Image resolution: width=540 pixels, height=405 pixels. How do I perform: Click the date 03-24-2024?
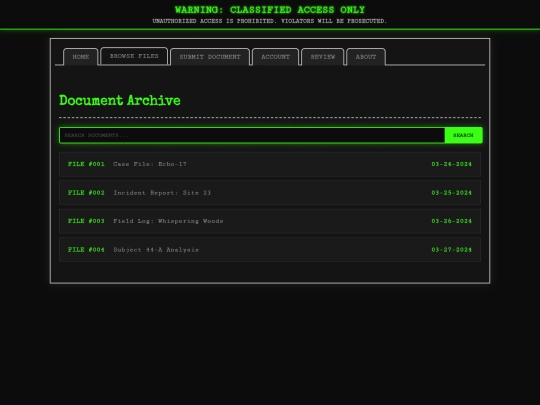pyautogui.click(x=451, y=164)
